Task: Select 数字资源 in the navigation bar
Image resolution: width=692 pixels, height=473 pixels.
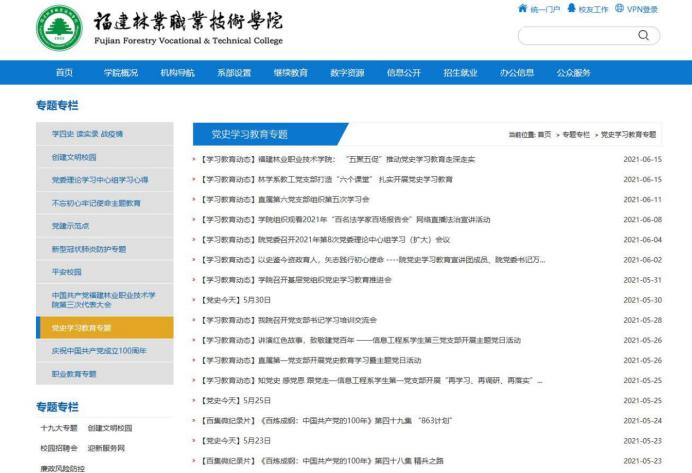Action: (346, 72)
